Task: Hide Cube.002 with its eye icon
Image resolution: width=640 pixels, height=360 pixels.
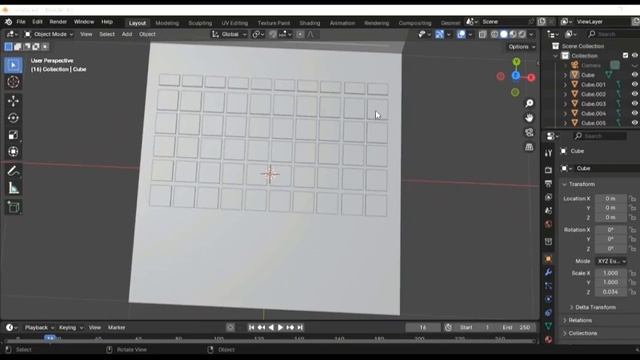Action: (x=634, y=94)
